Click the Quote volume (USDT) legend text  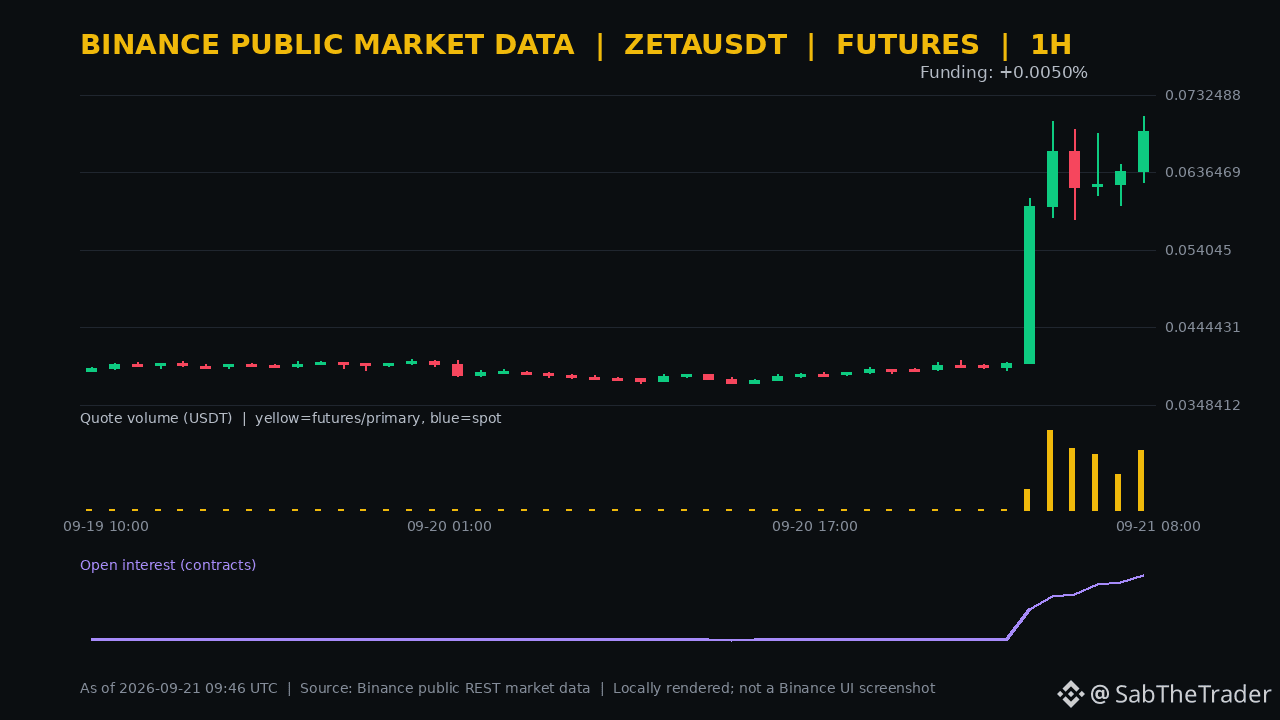point(156,418)
